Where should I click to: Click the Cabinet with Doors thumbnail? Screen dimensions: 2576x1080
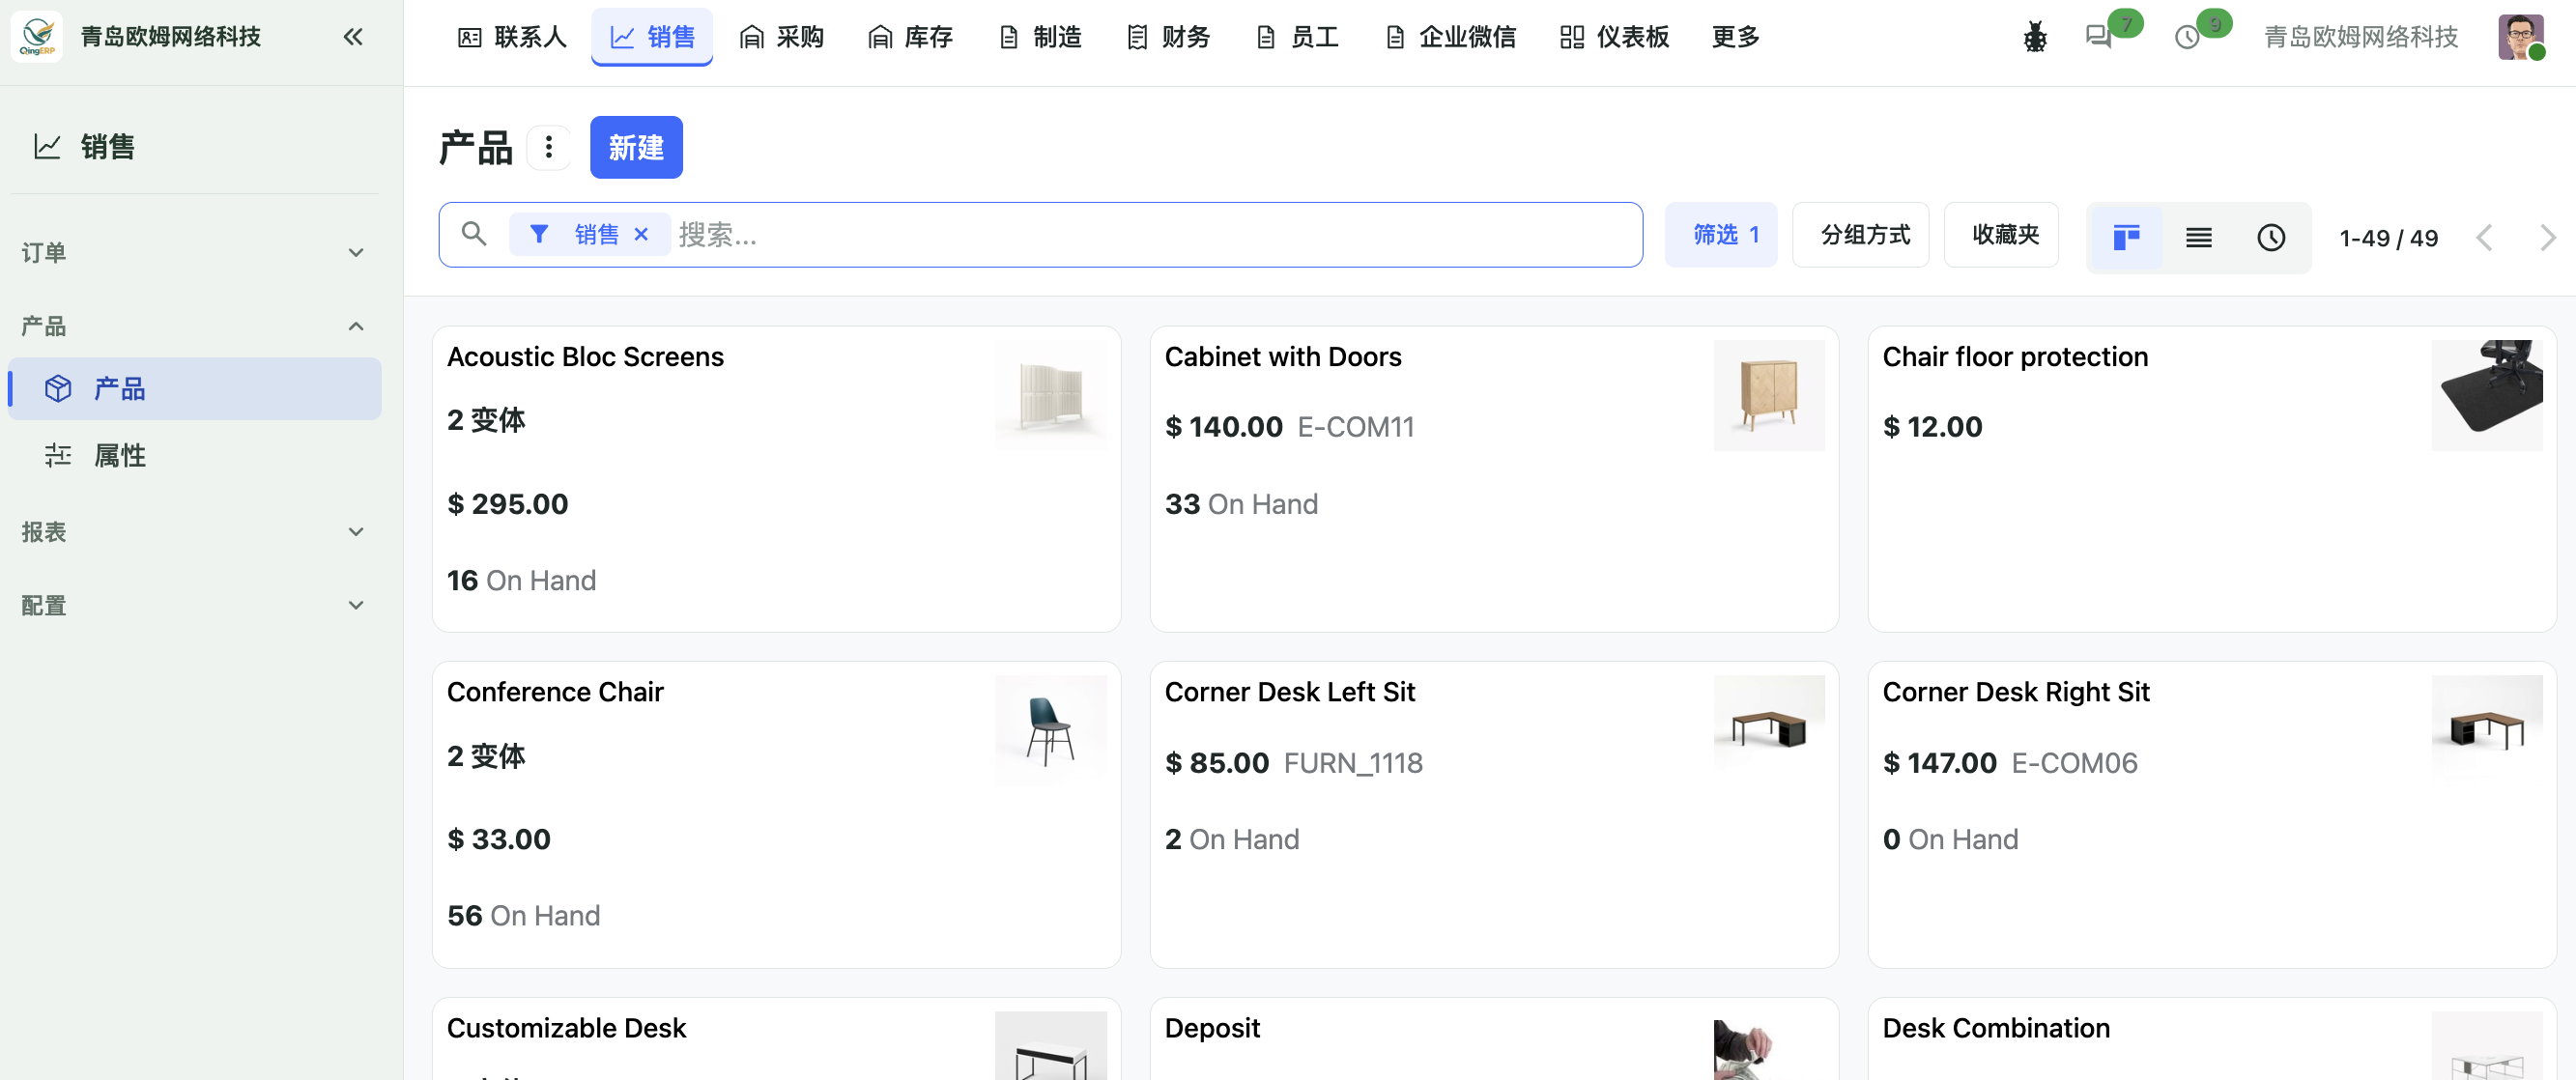click(1769, 395)
